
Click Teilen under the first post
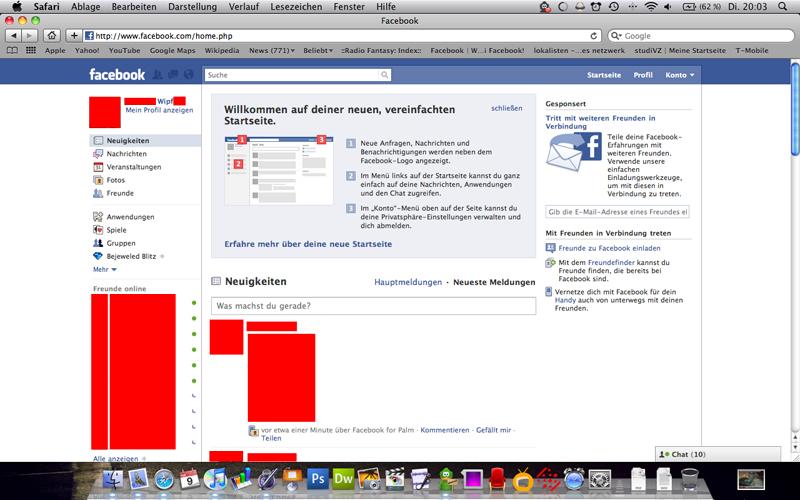coord(271,438)
